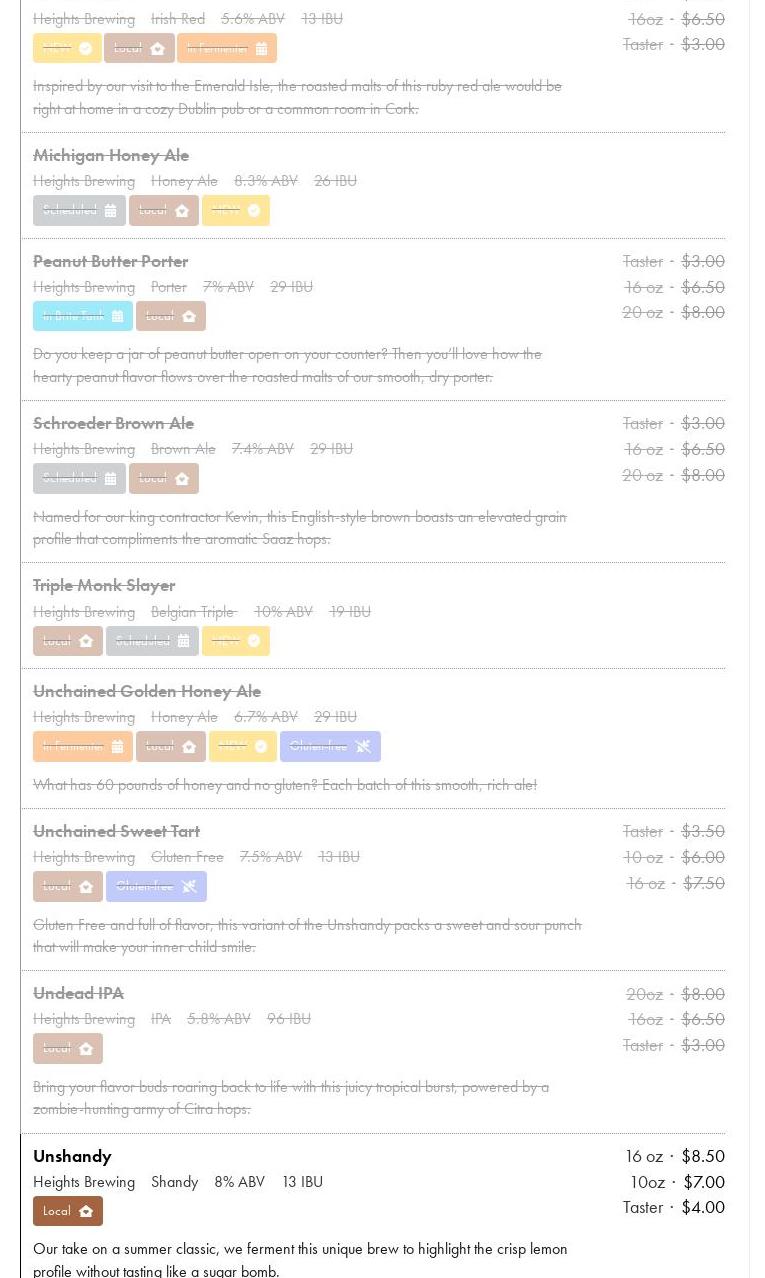Click the NEW checkmark icon under Michigan Honey Ale

pos(254,210)
